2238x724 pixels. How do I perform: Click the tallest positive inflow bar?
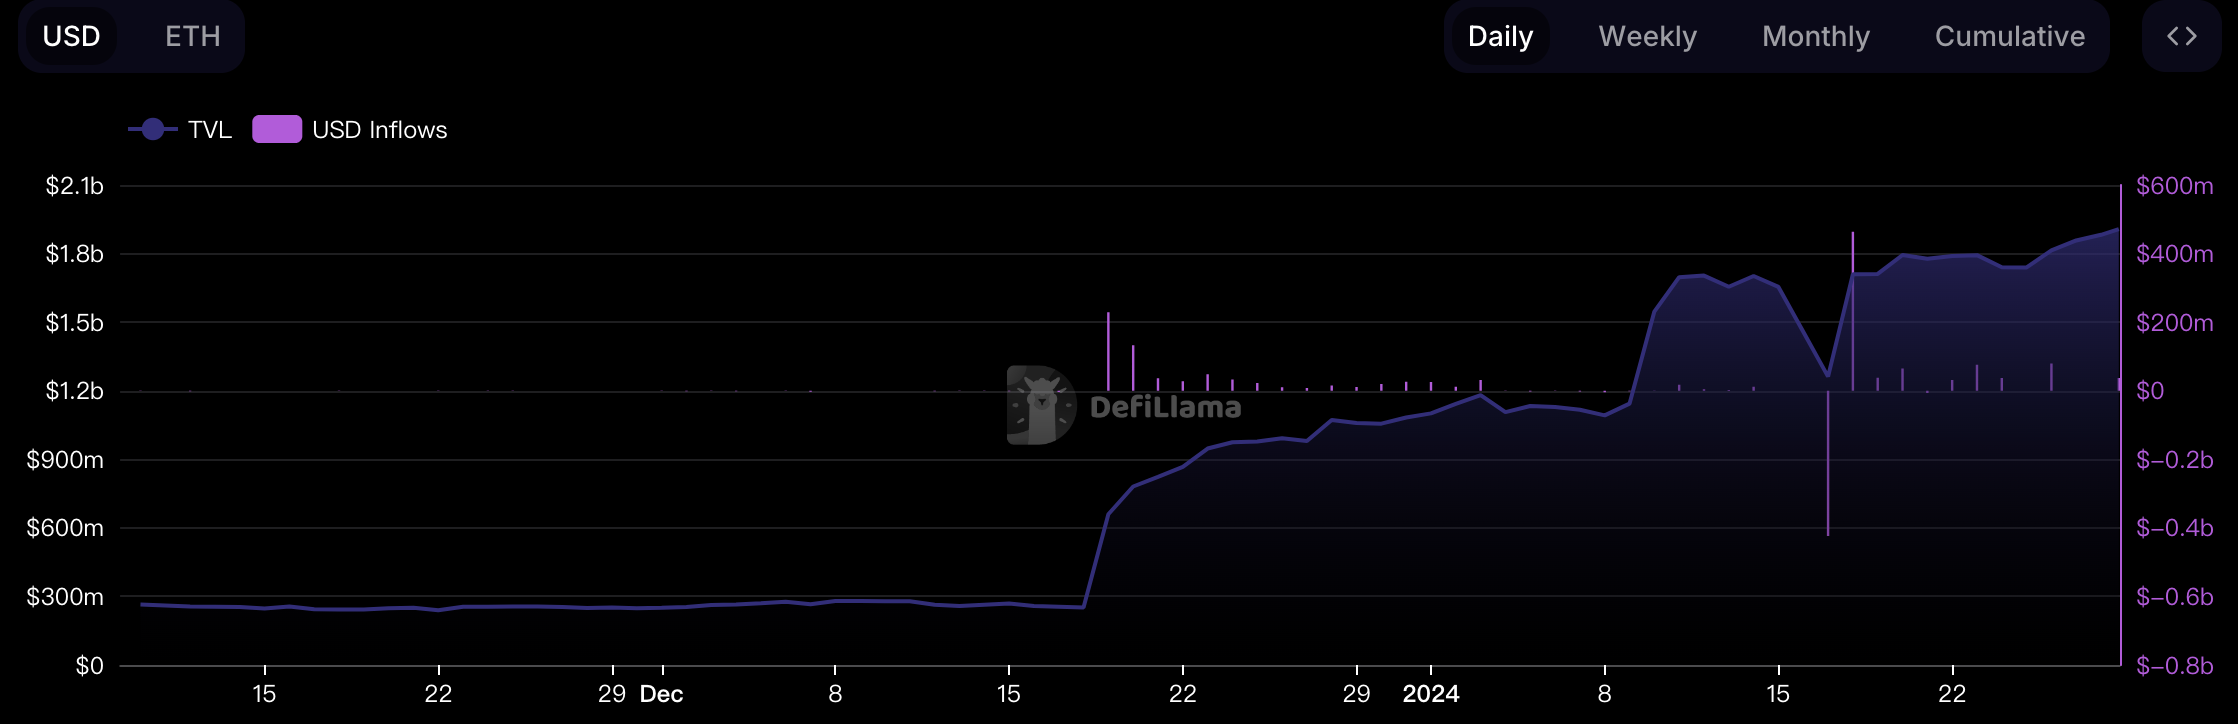(x=1853, y=311)
